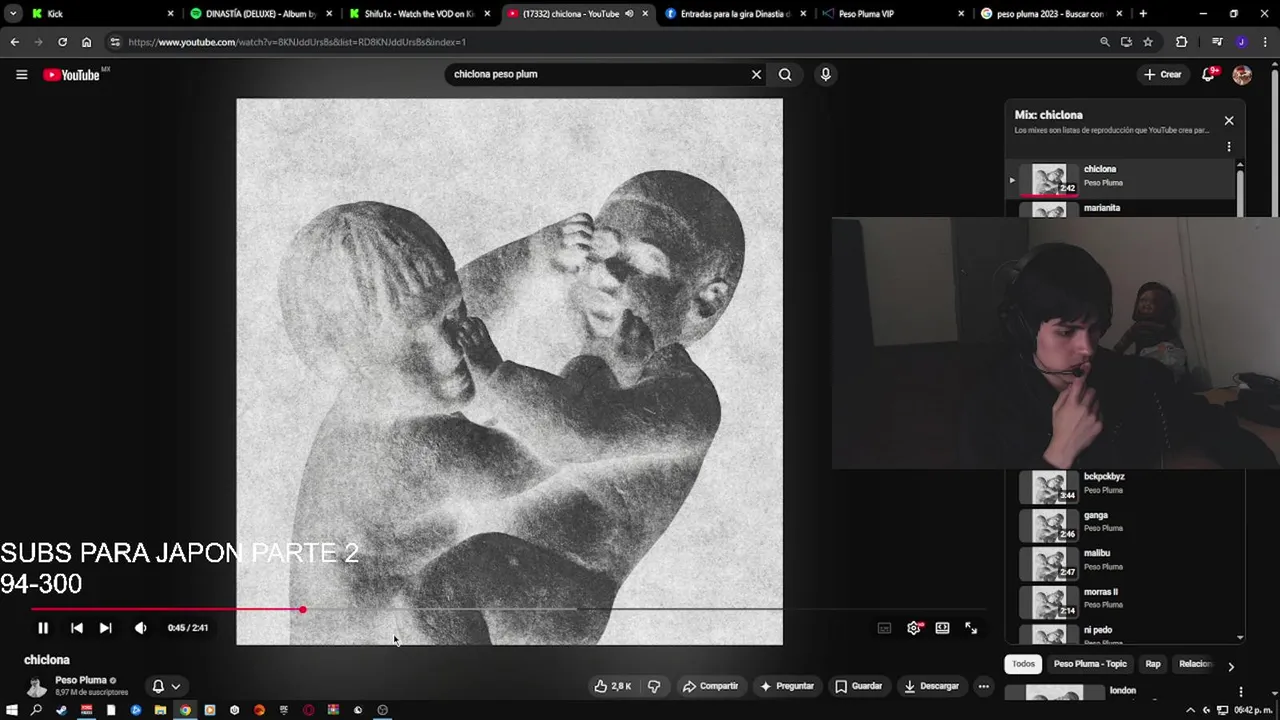Bookmark this page with the star
This screenshot has height=720, width=1280.
(1148, 42)
